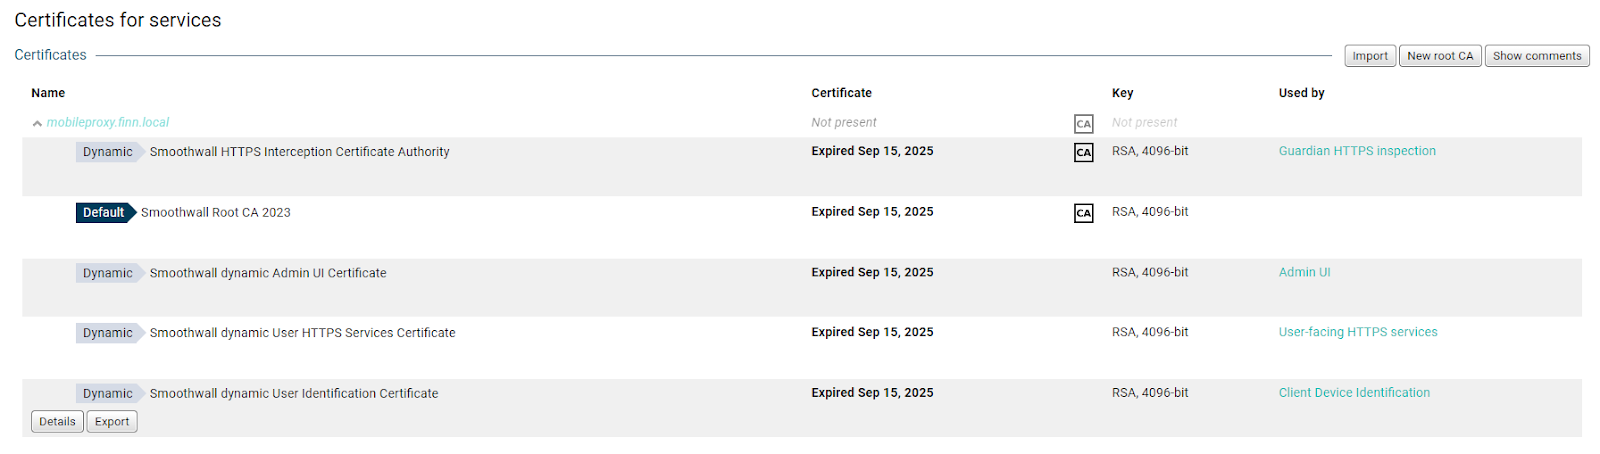The height and width of the screenshot is (454, 1600).
Task: Click CA icon on HTTPS Interception Certificate row
Action: pyautogui.click(x=1083, y=153)
